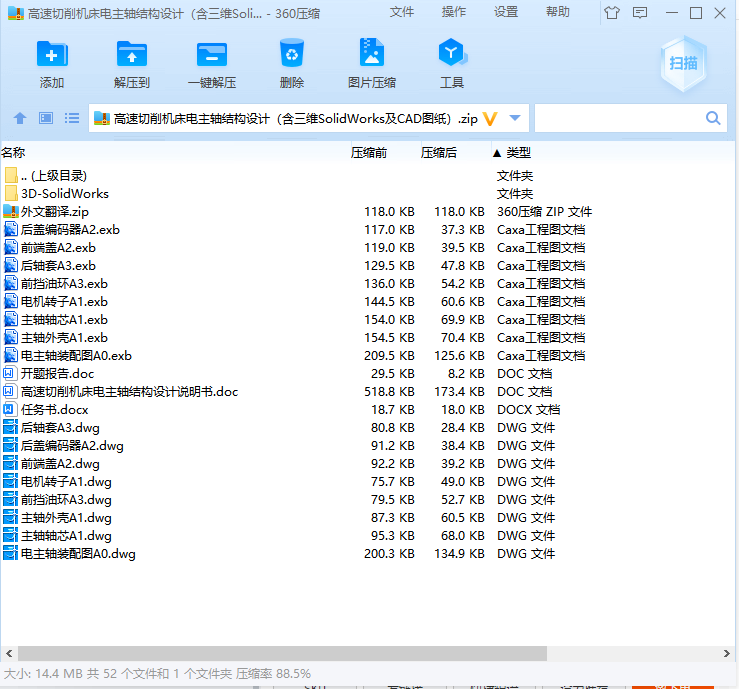Select the file 主轴轴芯A1.dwg
This screenshot has width=739, height=689.
pos(66,536)
